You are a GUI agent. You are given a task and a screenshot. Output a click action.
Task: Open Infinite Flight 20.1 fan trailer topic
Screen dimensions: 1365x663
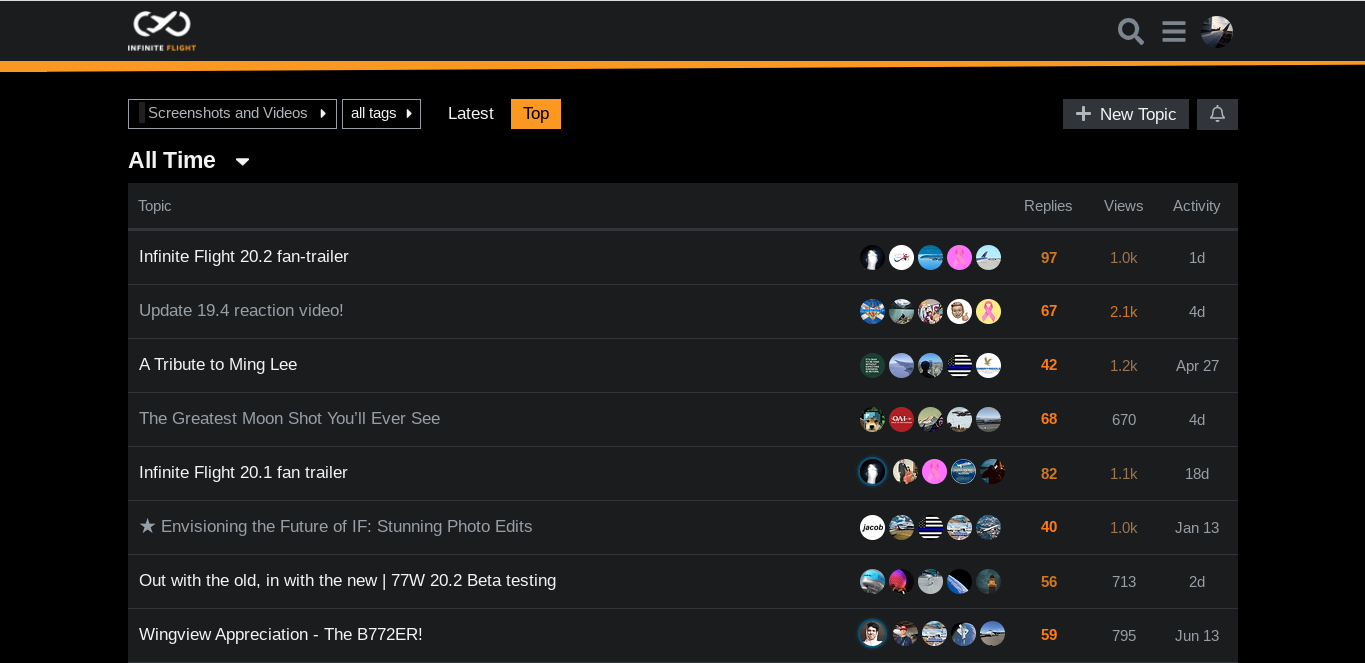pyautogui.click(x=243, y=473)
